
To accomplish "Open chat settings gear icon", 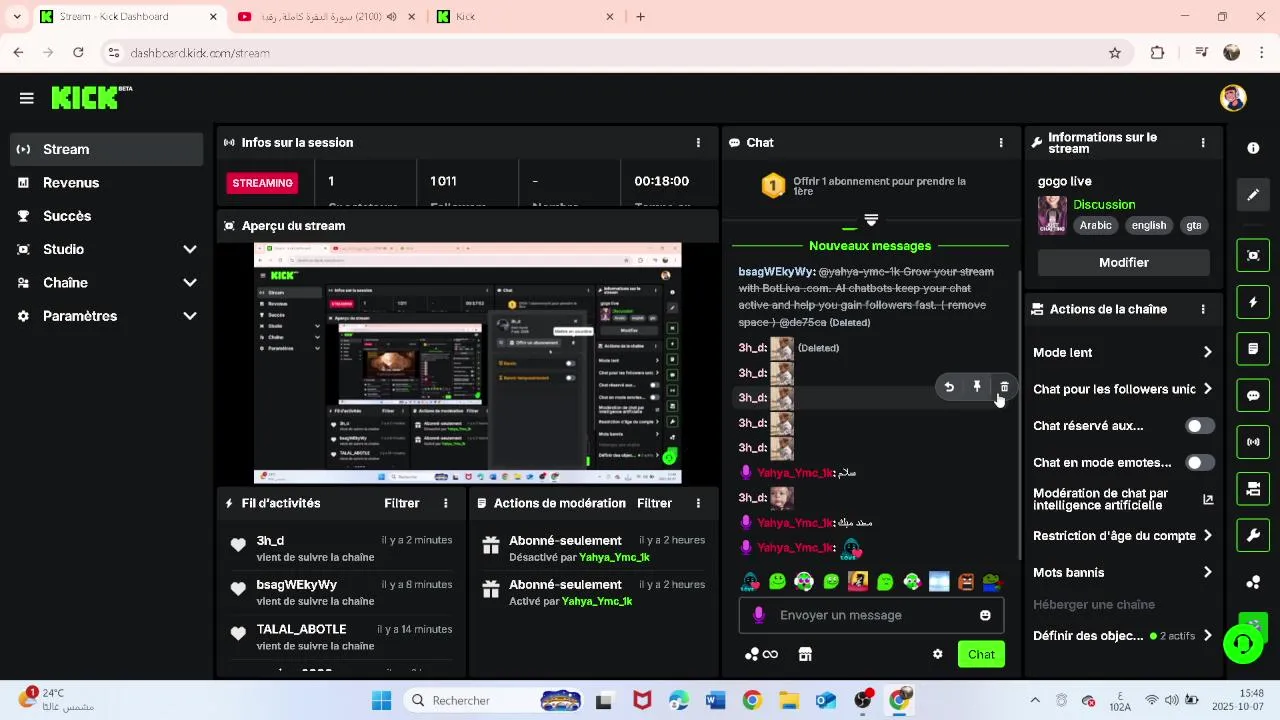I will click(937, 654).
